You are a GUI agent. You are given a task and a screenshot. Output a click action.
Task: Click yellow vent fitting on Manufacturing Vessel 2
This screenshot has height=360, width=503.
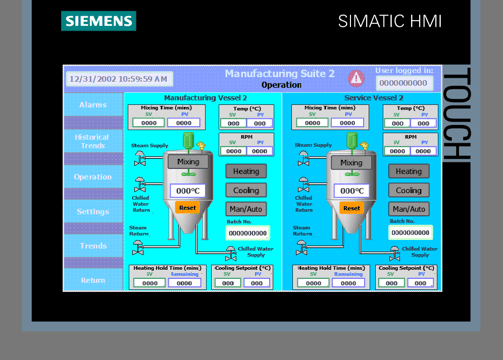[201, 146]
